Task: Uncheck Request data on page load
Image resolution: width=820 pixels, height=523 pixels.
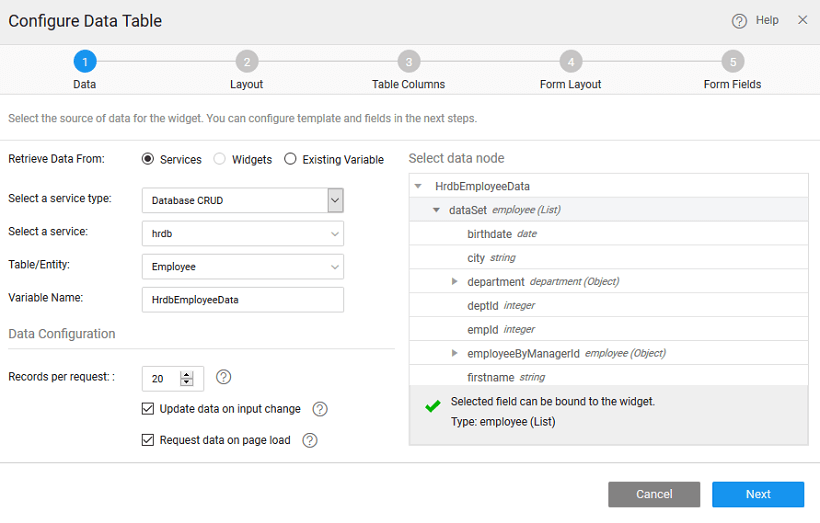Action: tap(148, 440)
